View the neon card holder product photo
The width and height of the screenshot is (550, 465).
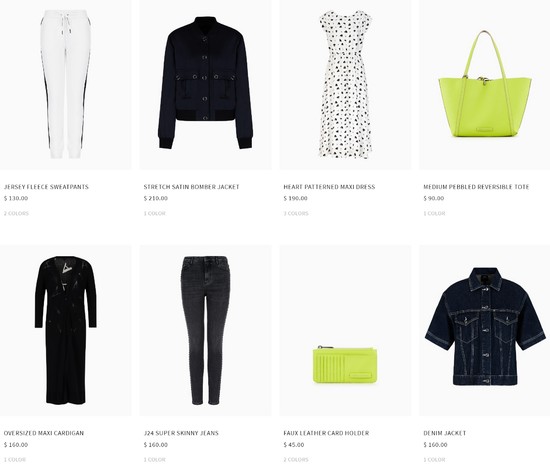pos(346,330)
